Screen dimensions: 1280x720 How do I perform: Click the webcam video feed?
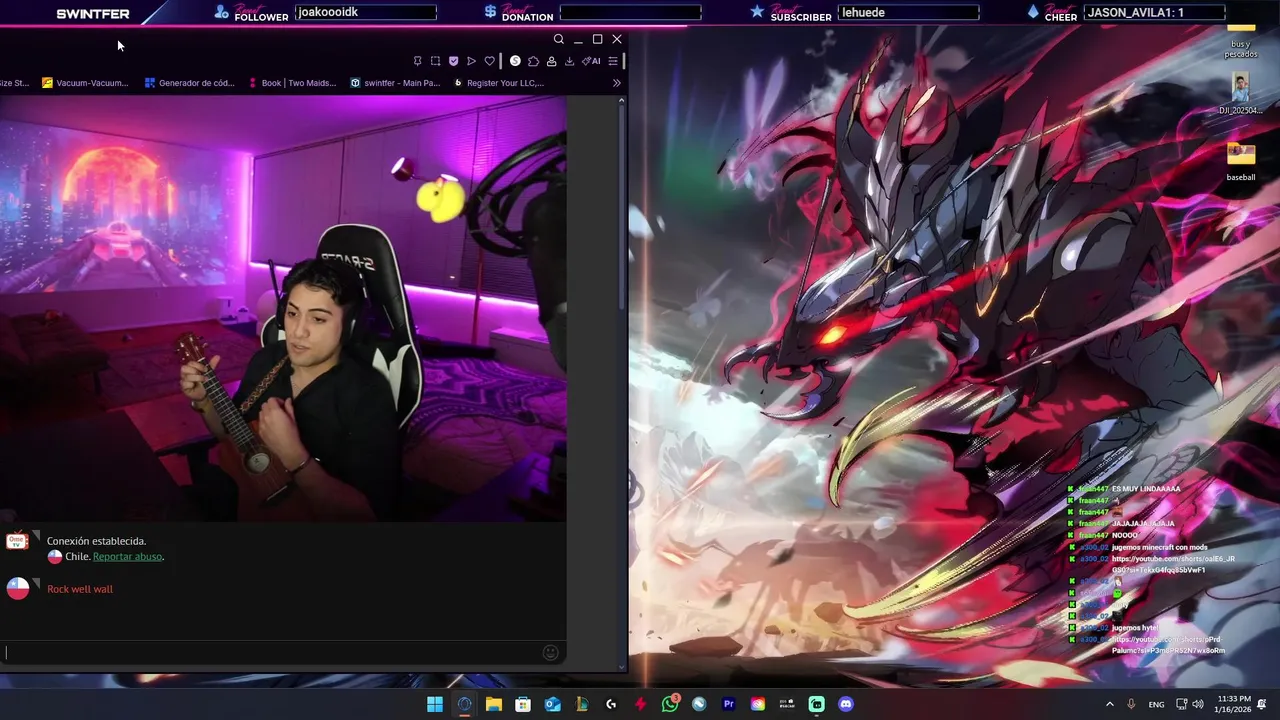pos(283,309)
